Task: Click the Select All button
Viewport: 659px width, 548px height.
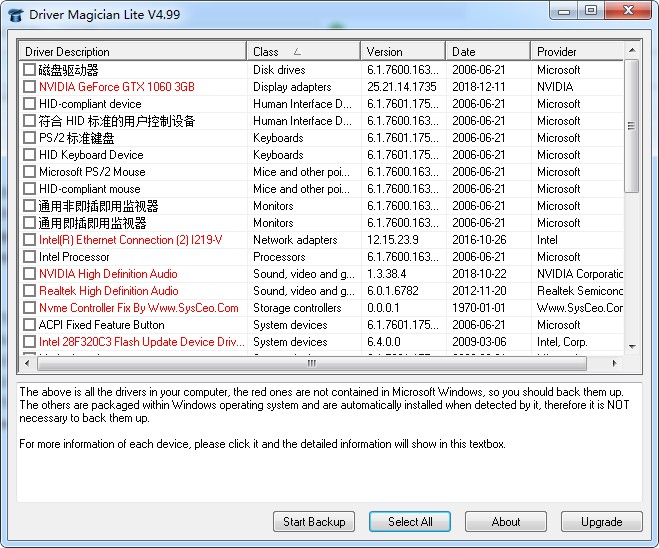Action: (410, 521)
